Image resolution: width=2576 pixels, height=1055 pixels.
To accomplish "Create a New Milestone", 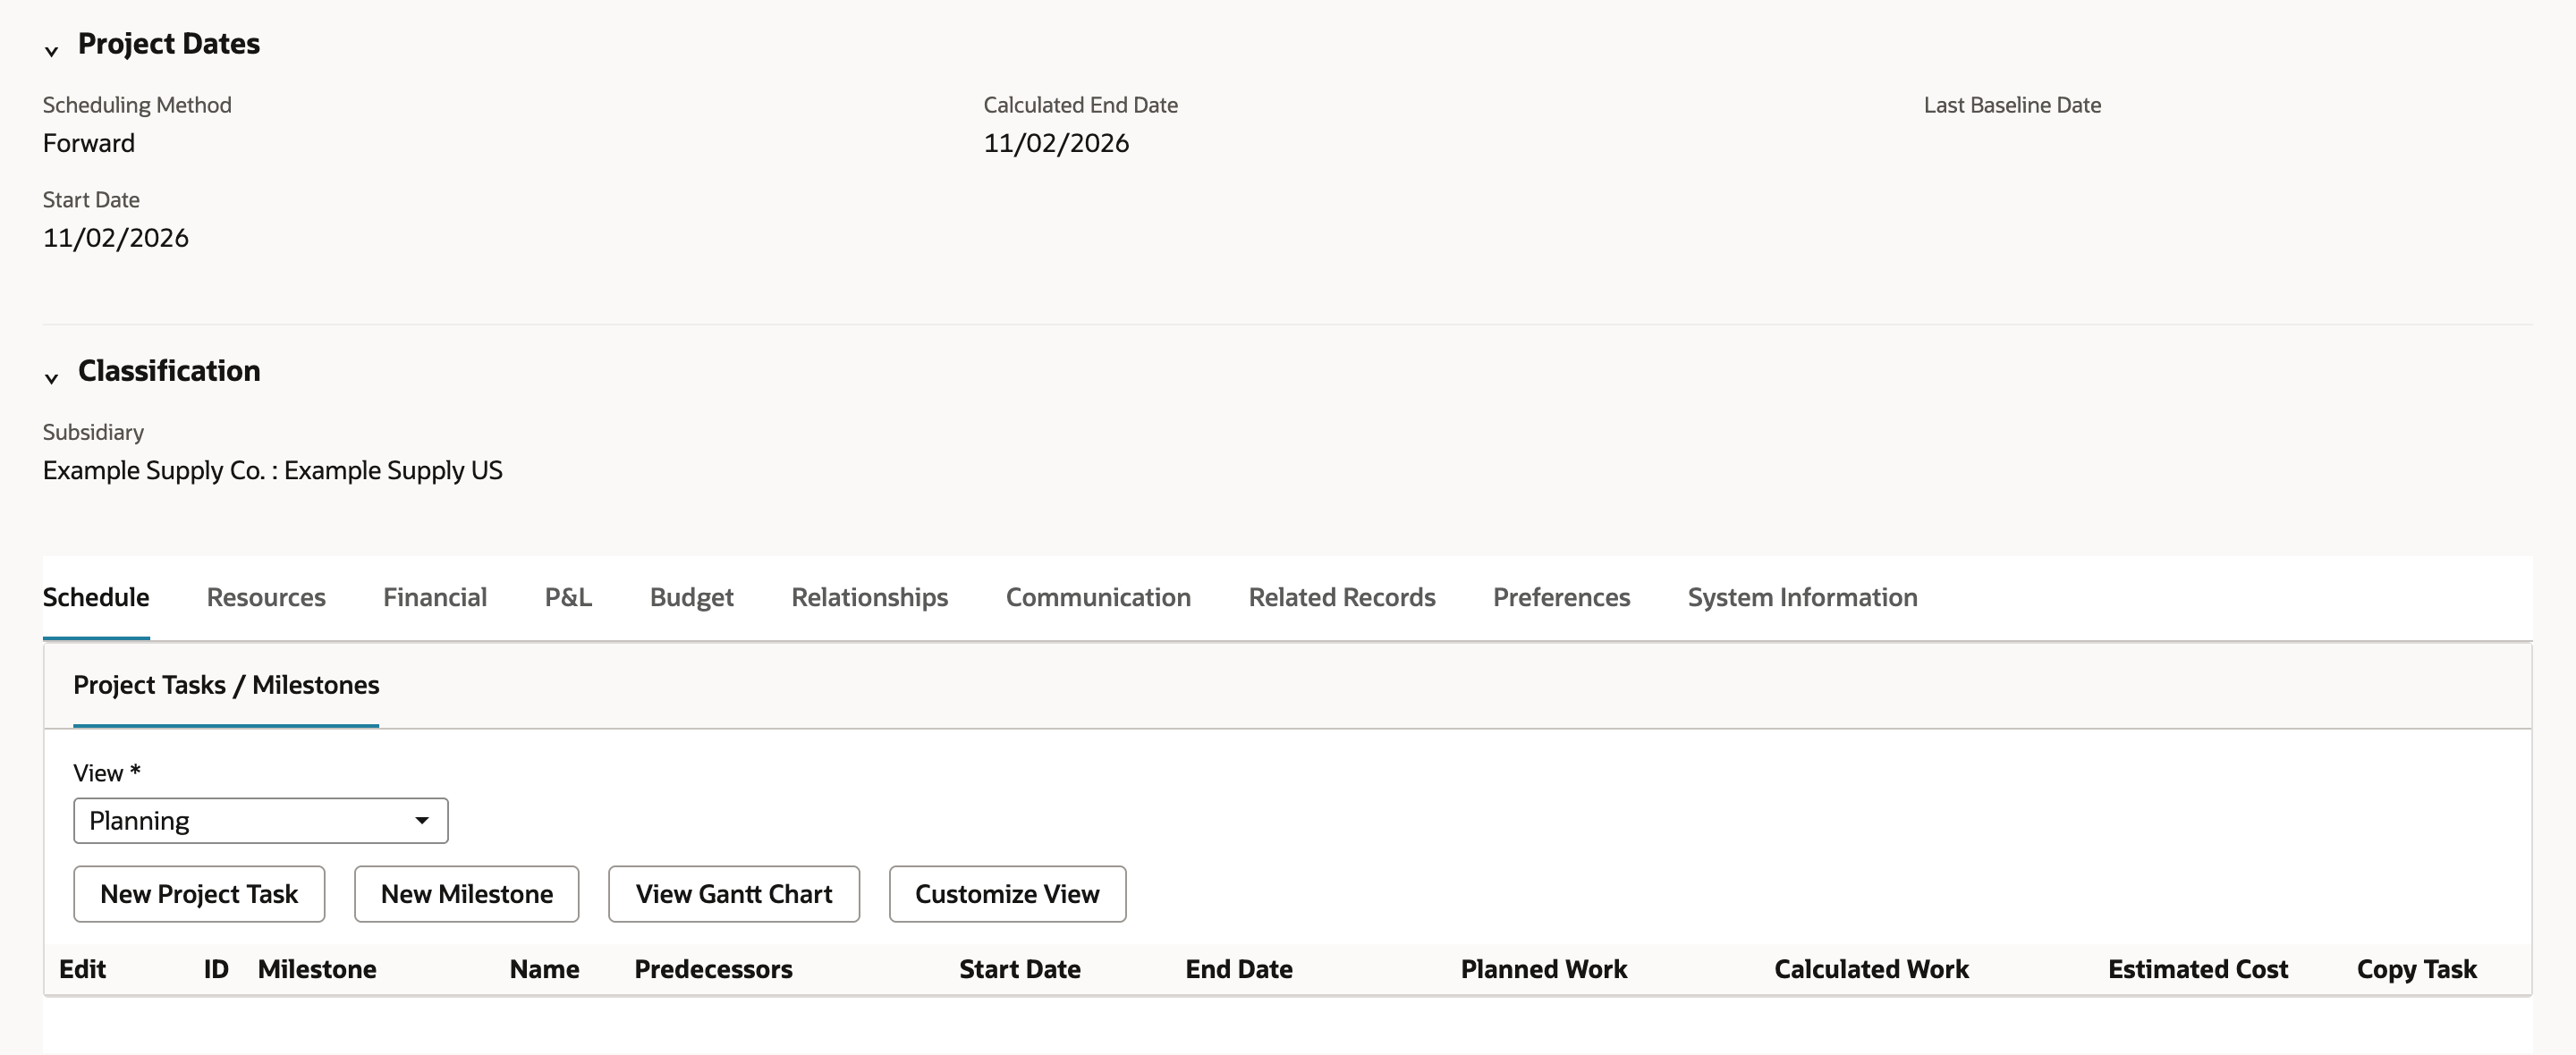I will pyautogui.click(x=467, y=894).
